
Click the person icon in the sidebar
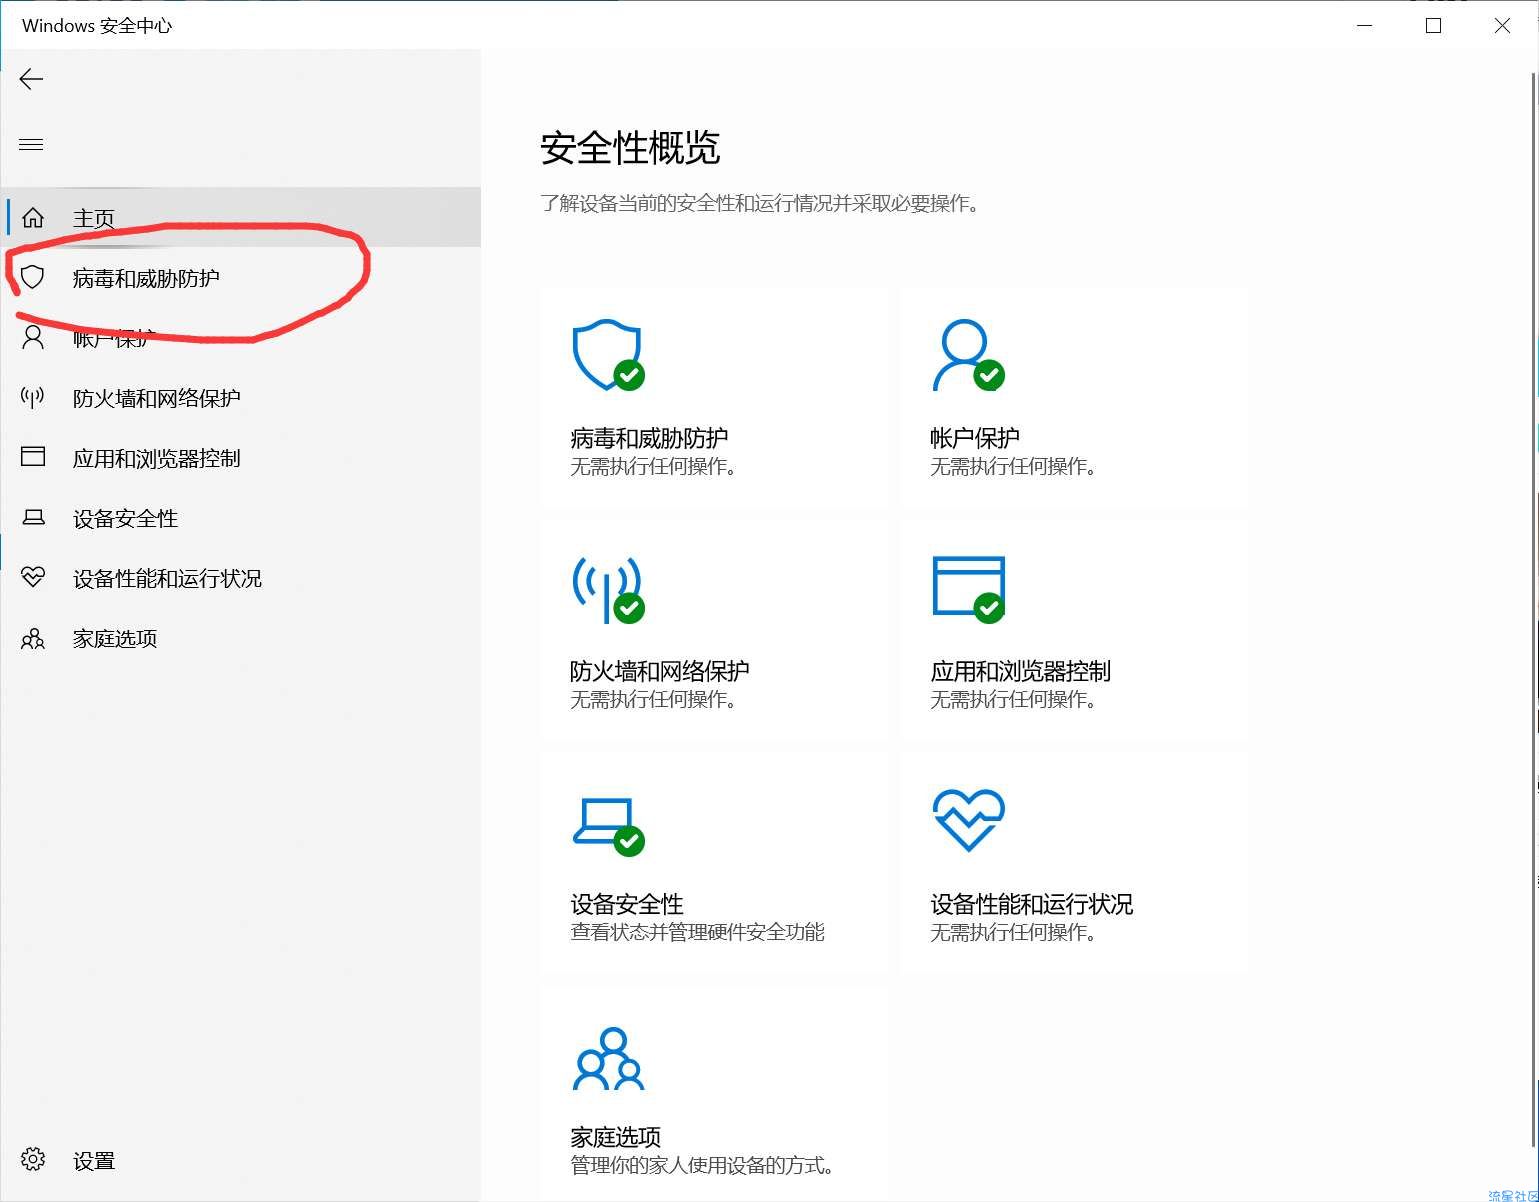33,337
